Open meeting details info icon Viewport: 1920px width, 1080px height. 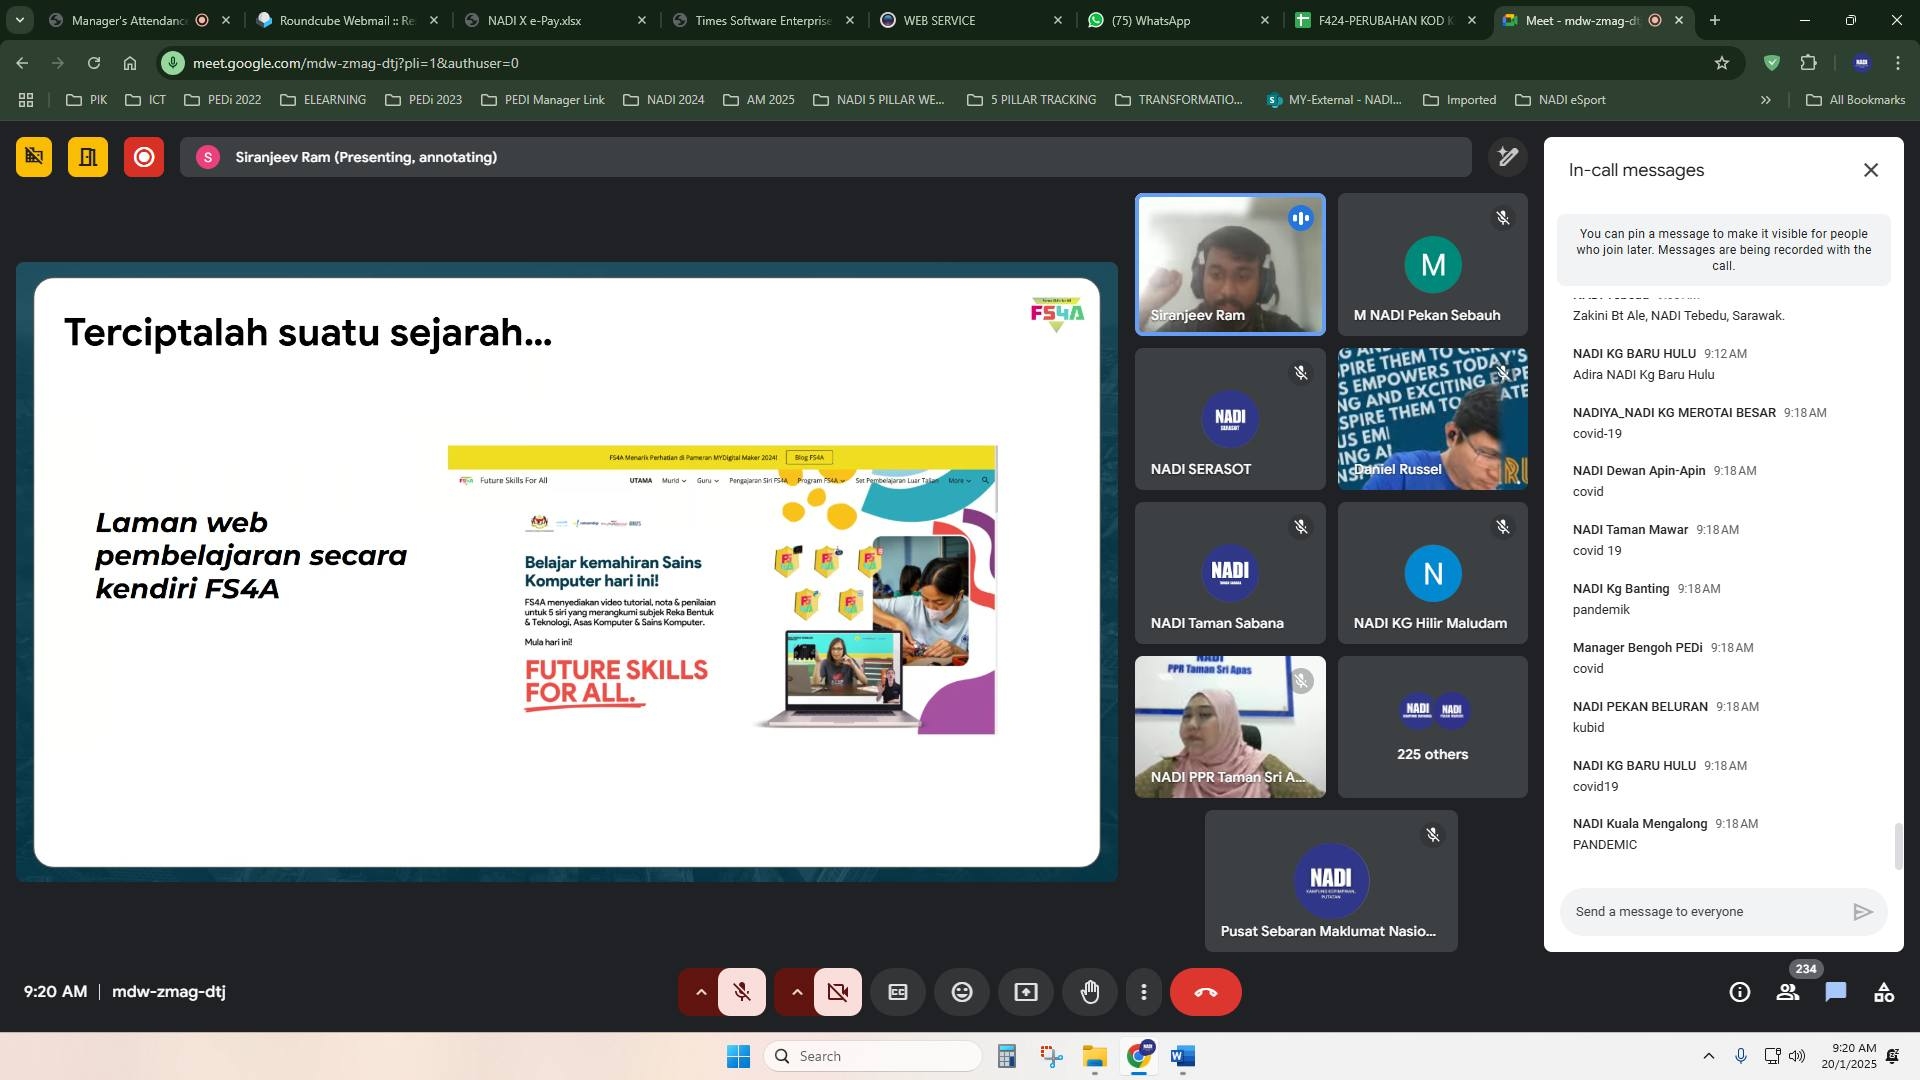1740,992
